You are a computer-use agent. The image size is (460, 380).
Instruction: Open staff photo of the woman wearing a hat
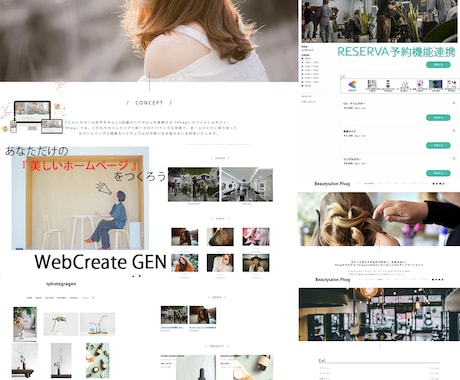256,263
